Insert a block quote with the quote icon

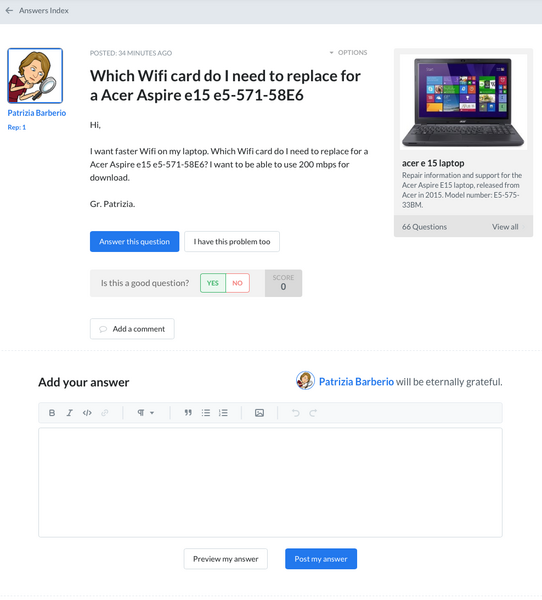pyautogui.click(x=188, y=412)
